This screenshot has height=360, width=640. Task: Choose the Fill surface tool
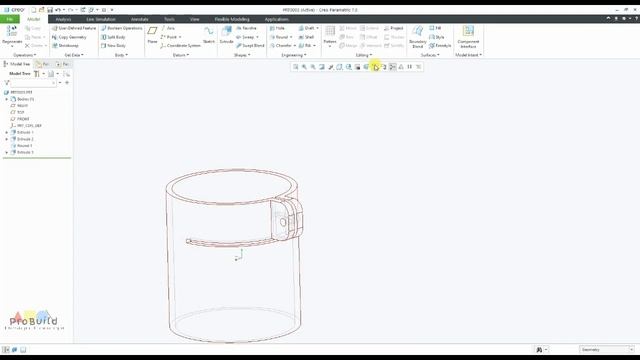tap(435, 28)
